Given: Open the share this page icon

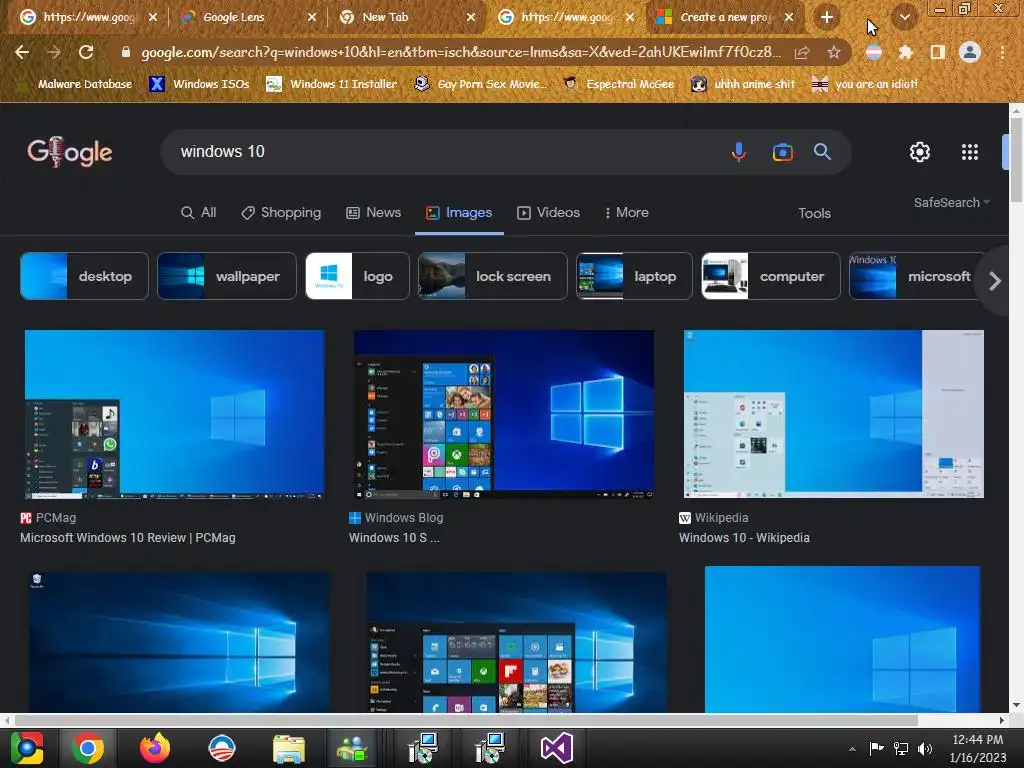Looking at the screenshot, I should (x=802, y=53).
